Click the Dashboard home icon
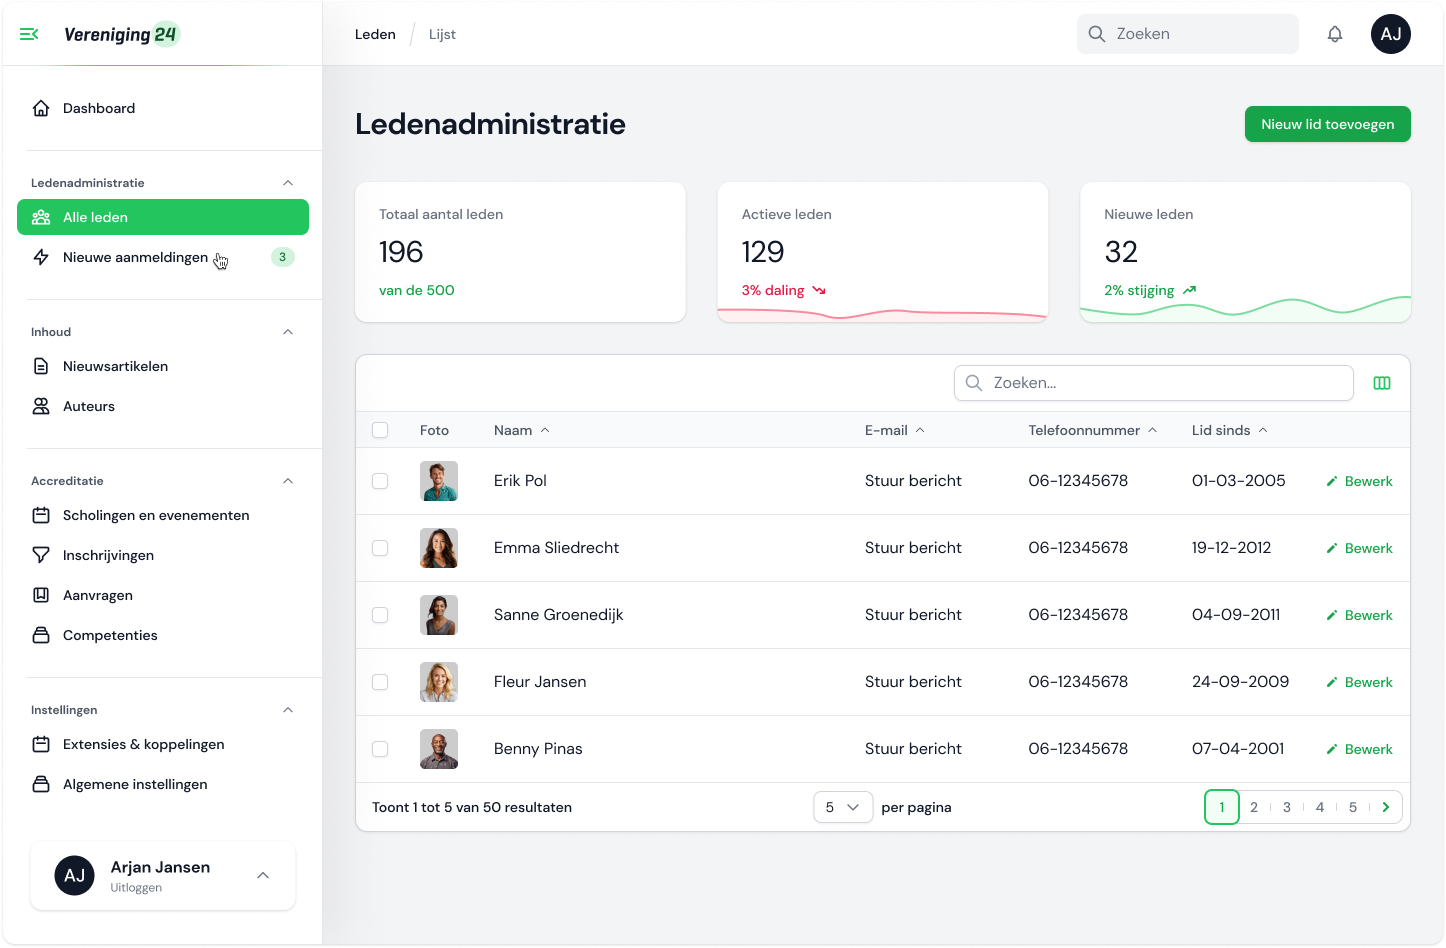The height and width of the screenshot is (948, 1446). pyautogui.click(x=41, y=108)
